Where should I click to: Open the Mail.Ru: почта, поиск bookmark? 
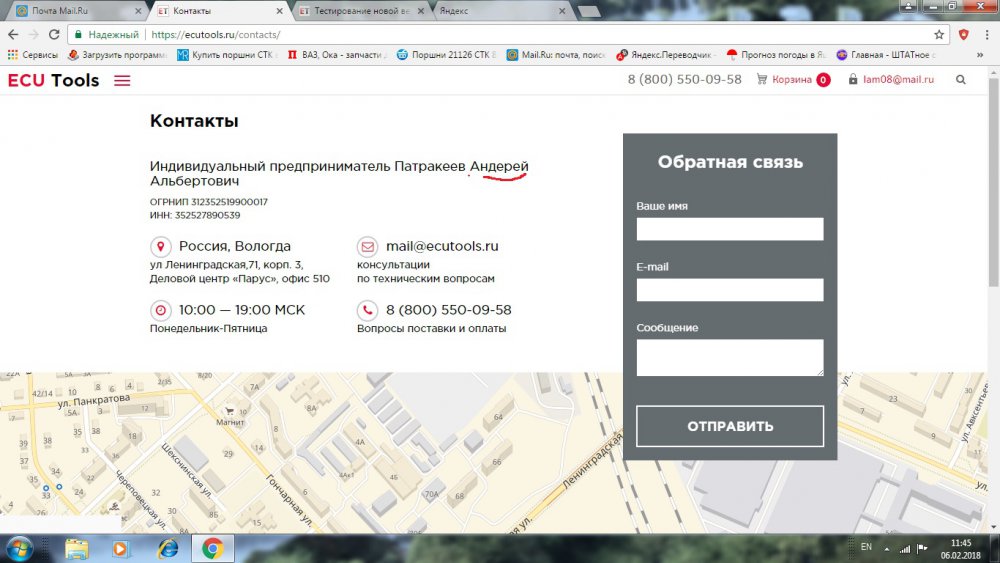click(556, 55)
